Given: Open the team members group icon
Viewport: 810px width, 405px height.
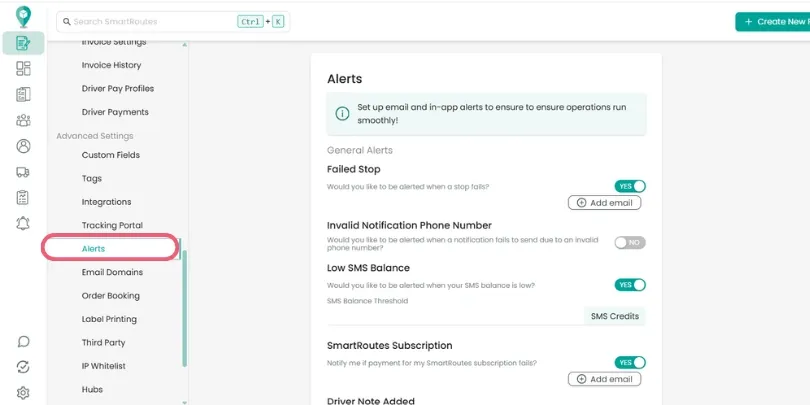Looking at the screenshot, I should (23, 120).
